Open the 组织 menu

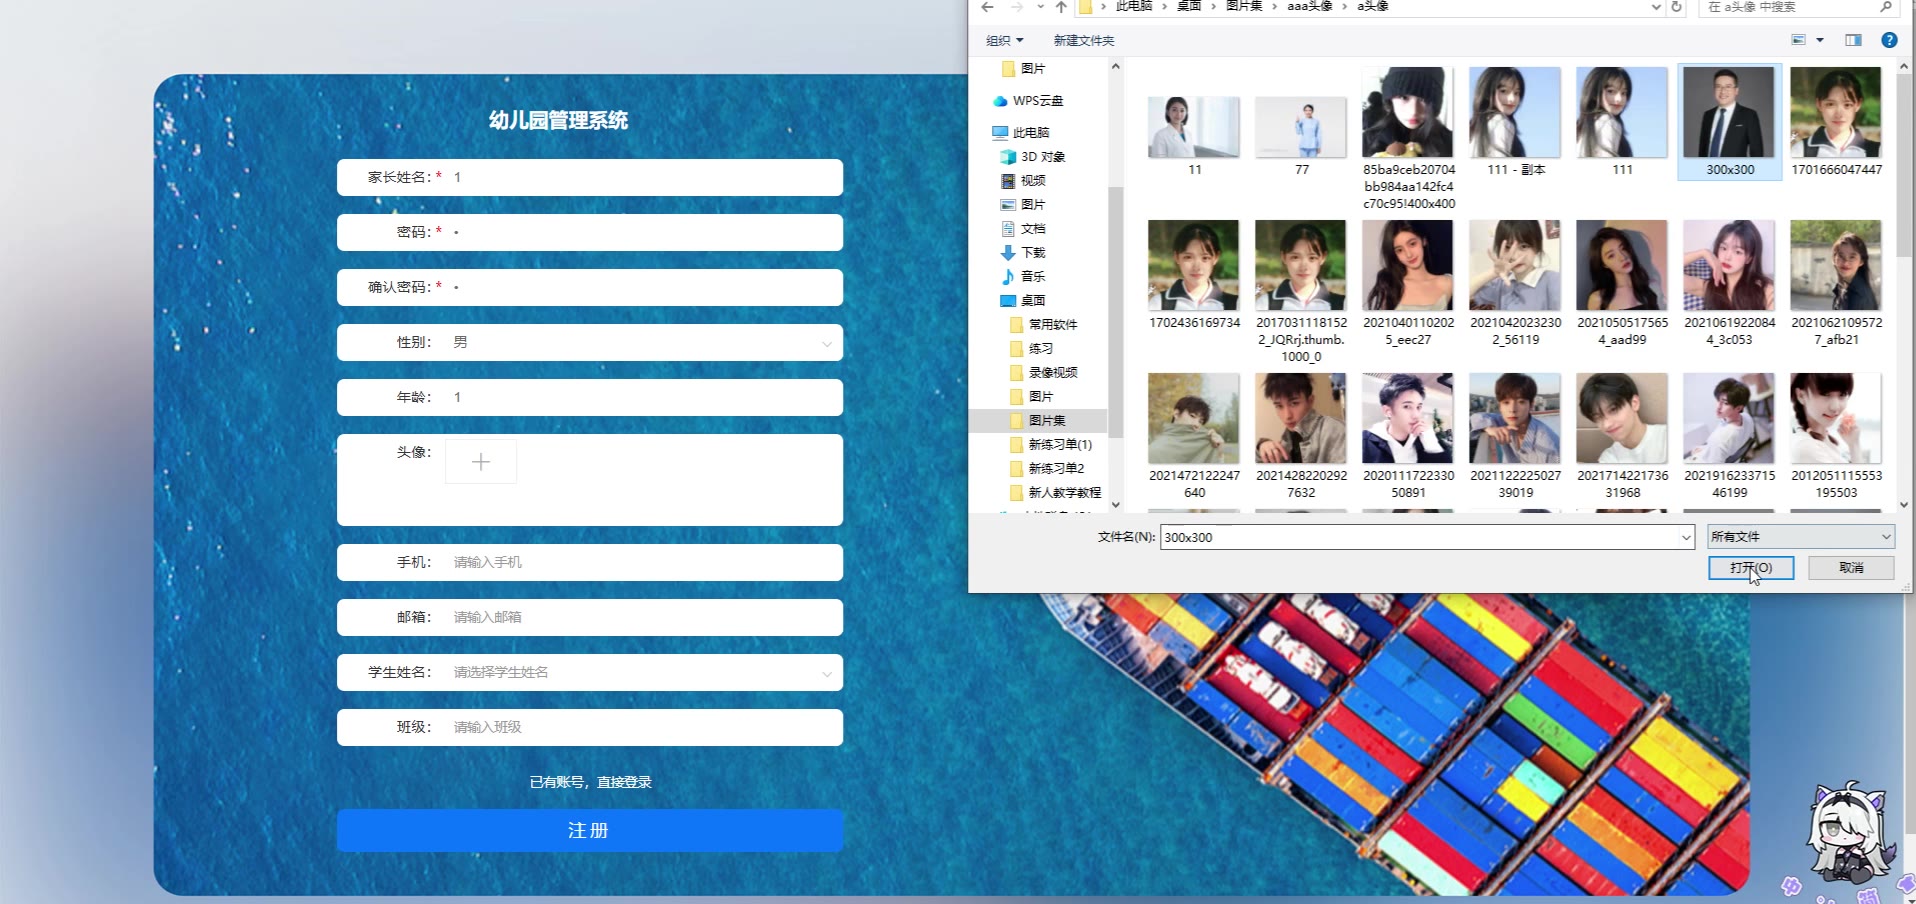tap(1004, 41)
